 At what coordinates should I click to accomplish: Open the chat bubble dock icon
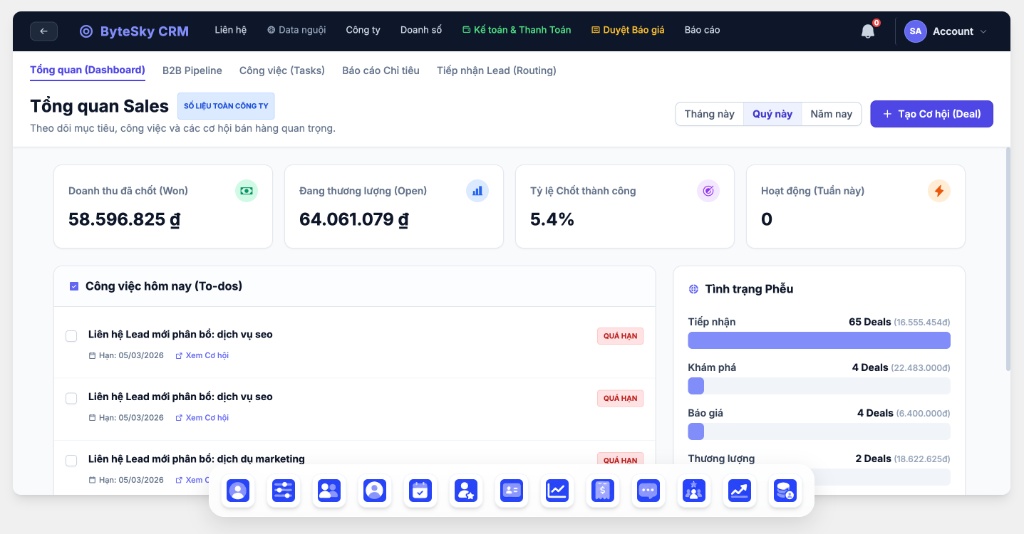[x=648, y=491]
